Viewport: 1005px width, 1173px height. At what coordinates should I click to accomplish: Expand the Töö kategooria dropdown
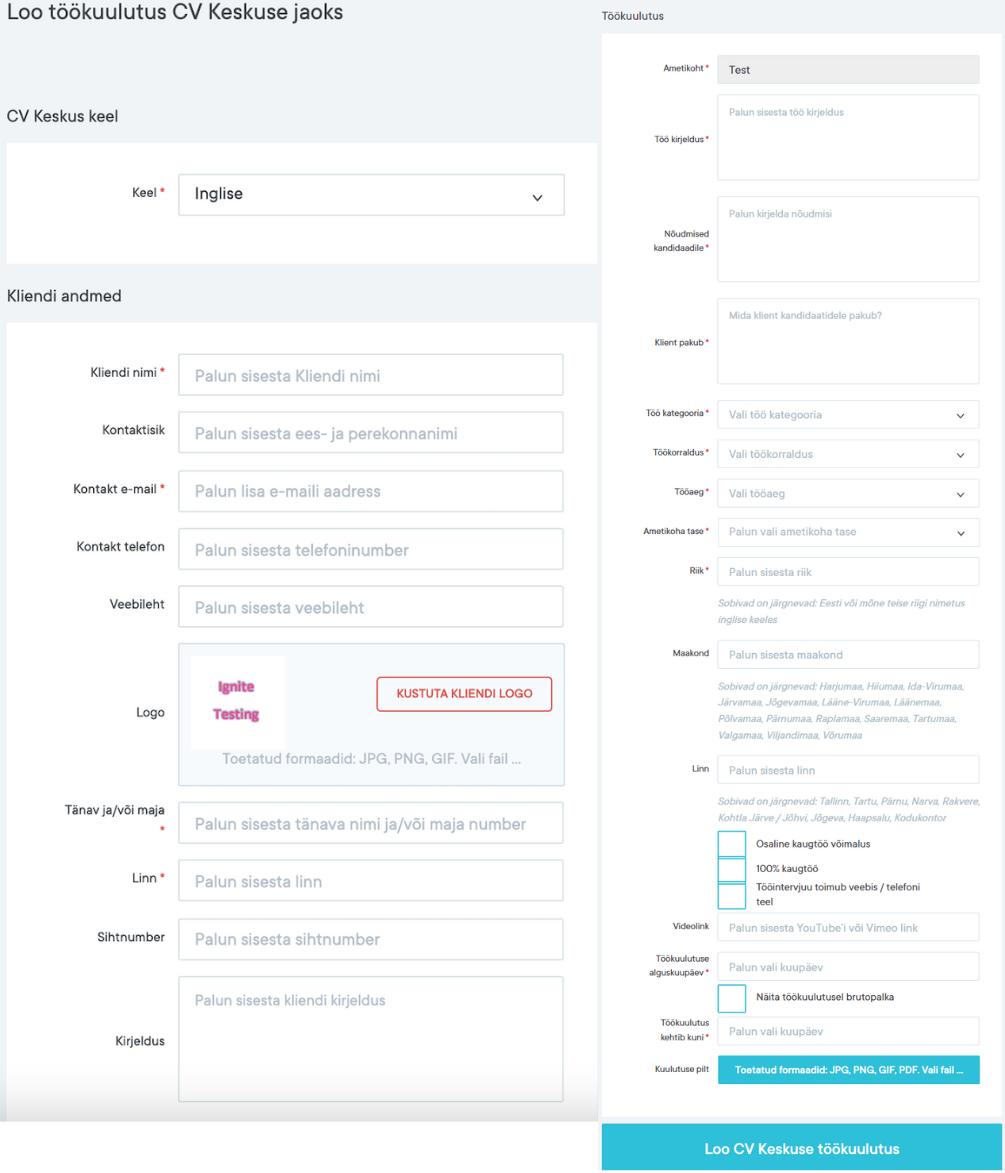848,414
